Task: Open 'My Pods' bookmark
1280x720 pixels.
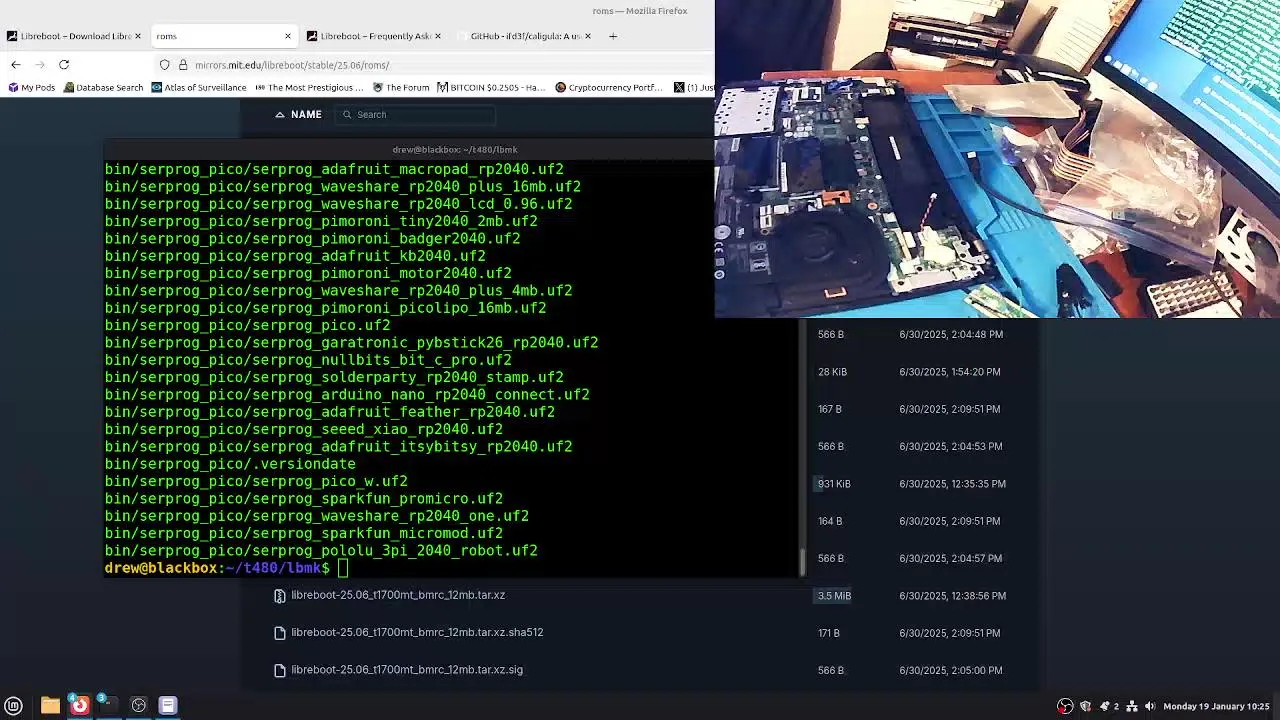Action: coord(32,88)
